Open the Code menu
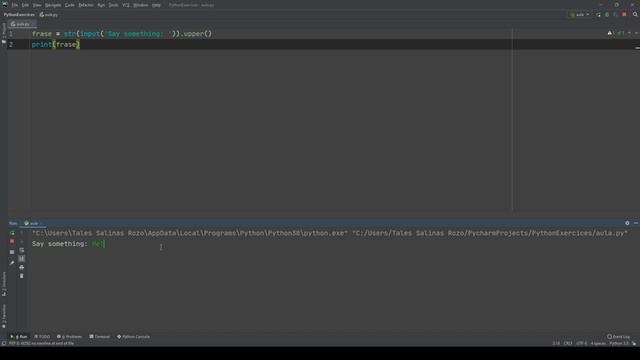 70,5
